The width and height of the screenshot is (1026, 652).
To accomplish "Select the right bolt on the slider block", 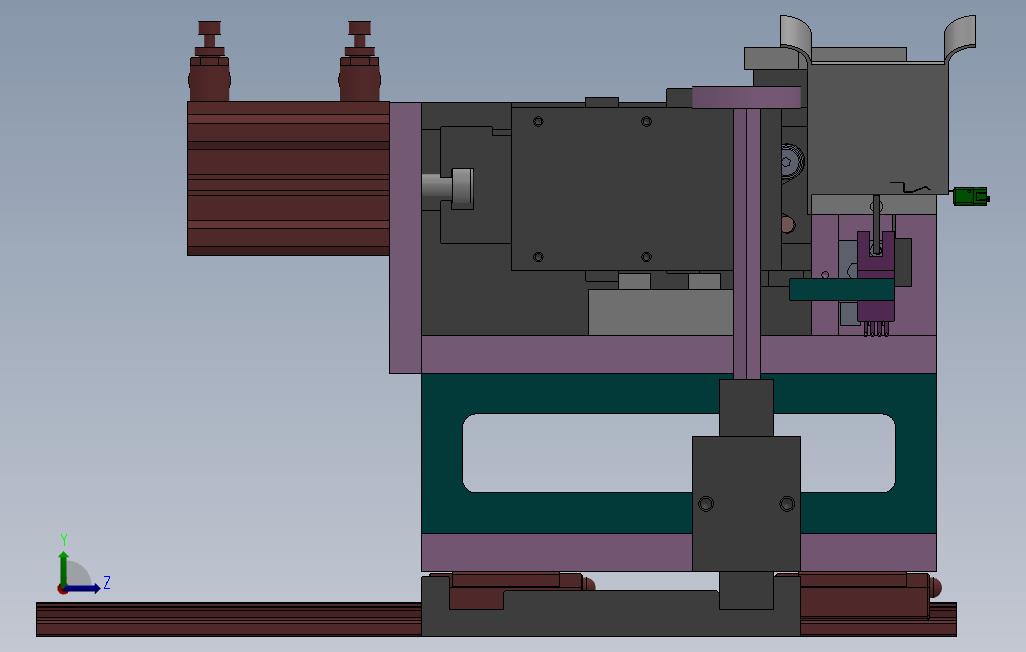I will point(787,504).
